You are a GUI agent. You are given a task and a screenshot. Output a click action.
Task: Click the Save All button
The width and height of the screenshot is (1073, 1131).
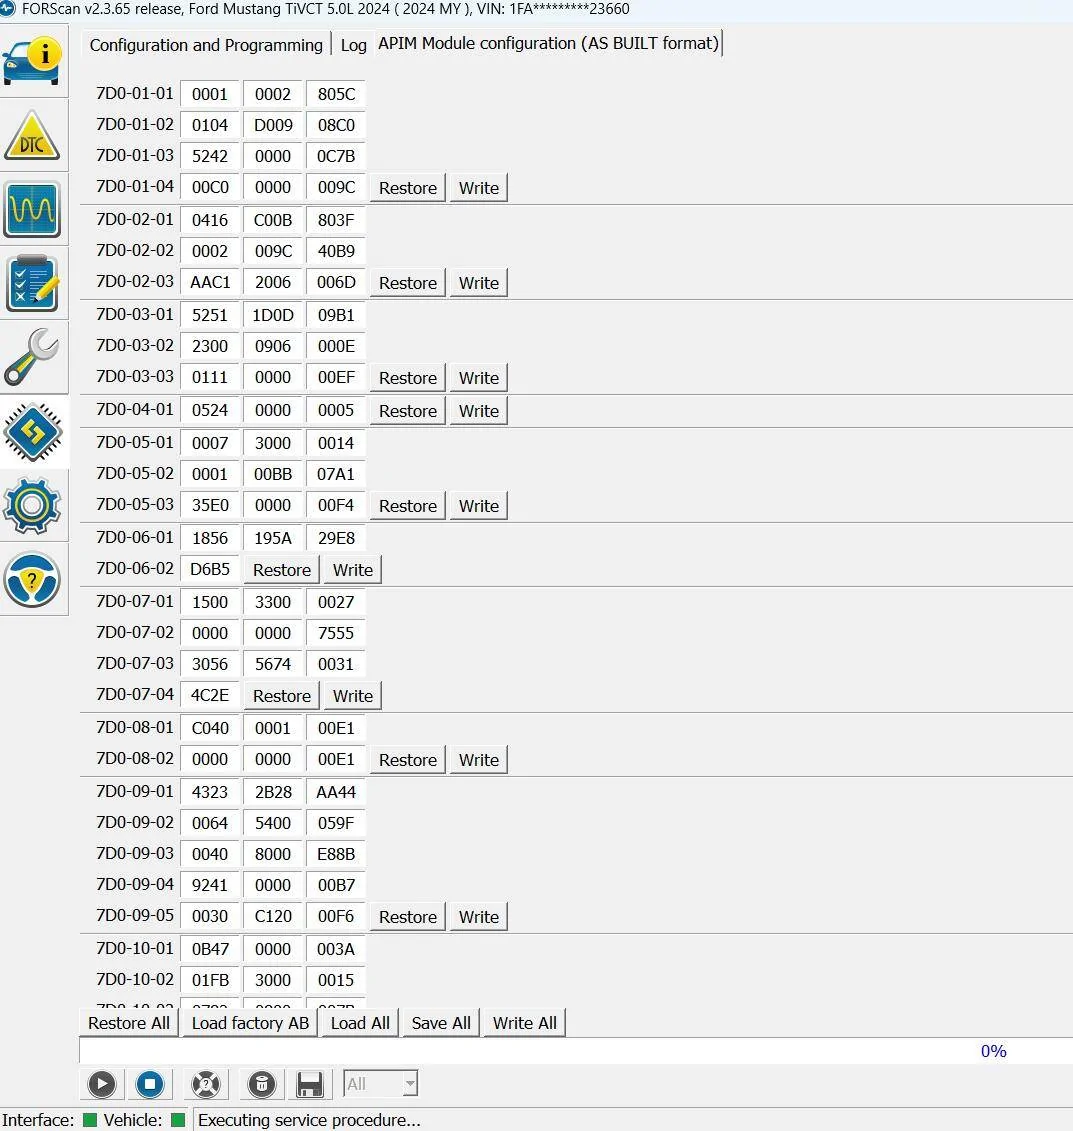click(x=441, y=1023)
